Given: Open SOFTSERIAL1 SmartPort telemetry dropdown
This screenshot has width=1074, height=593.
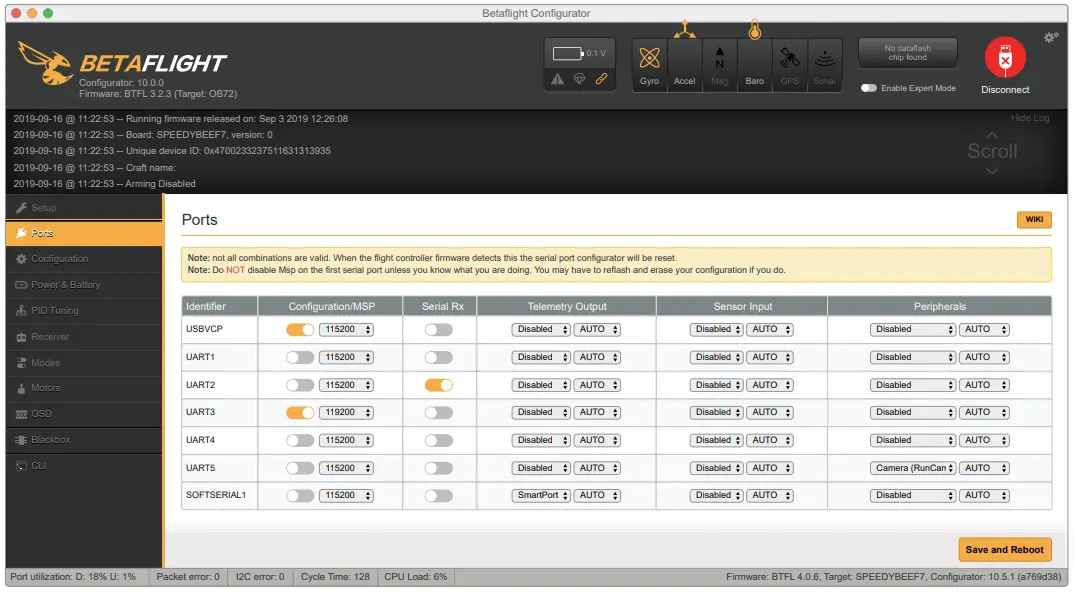Looking at the screenshot, I should pos(541,496).
